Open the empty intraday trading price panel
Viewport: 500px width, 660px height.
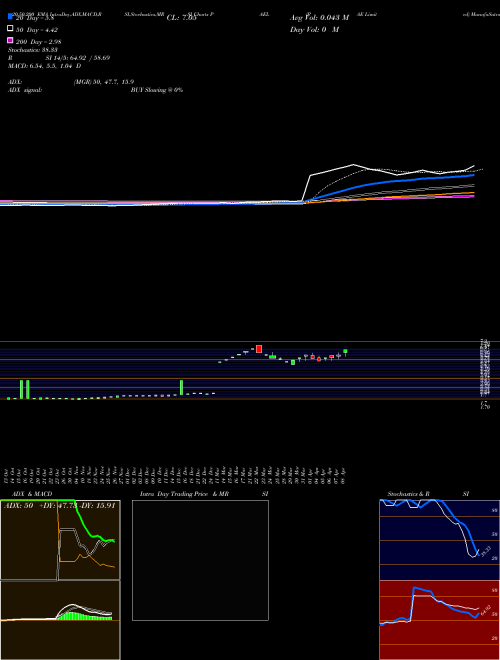(x=200, y=560)
